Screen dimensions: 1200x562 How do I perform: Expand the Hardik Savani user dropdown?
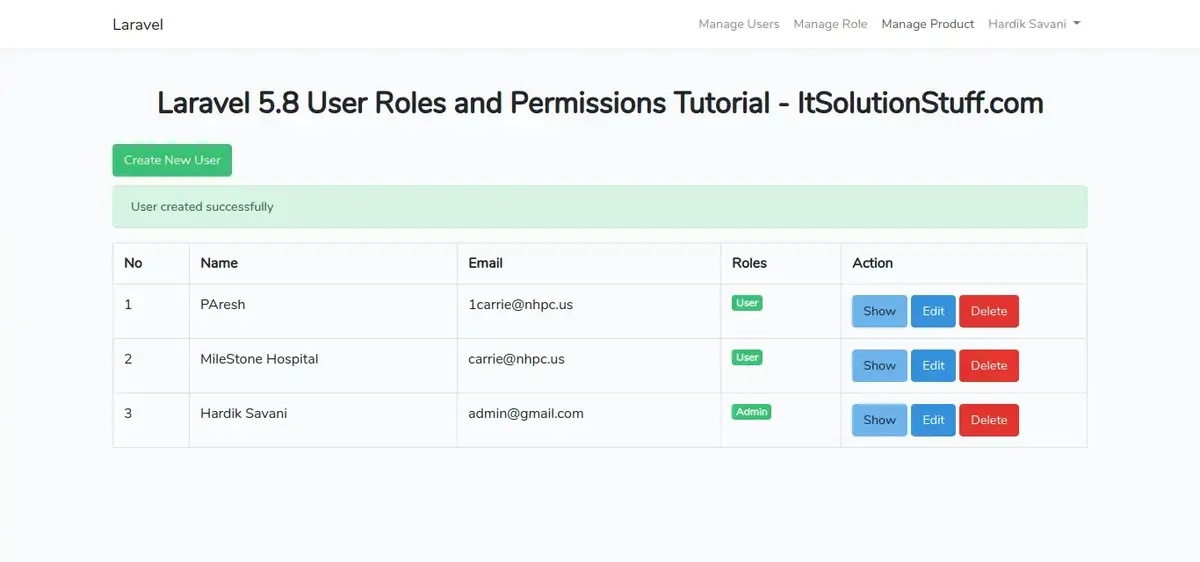coord(1033,24)
